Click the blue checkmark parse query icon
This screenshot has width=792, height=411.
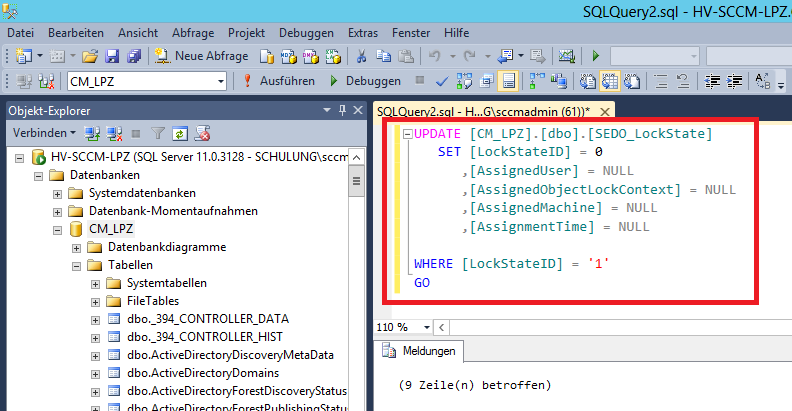pyautogui.click(x=443, y=81)
